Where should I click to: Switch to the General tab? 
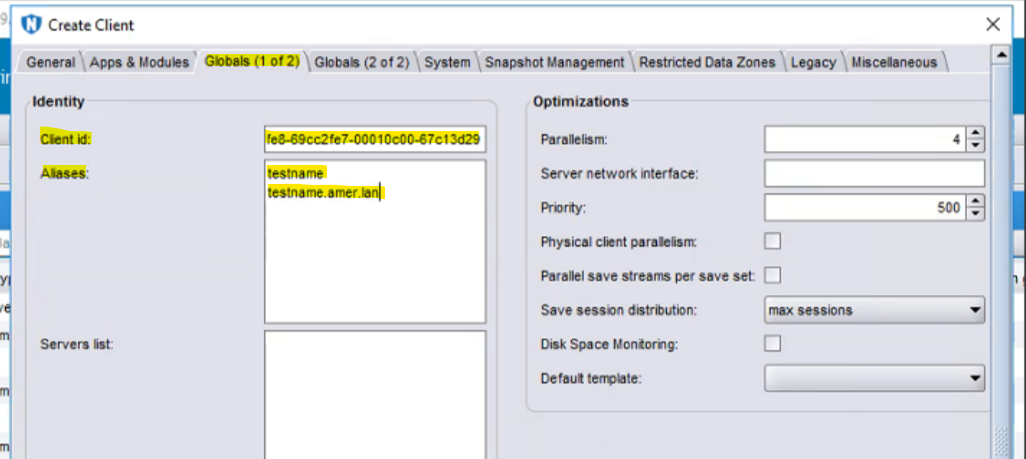click(x=50, y=62)
